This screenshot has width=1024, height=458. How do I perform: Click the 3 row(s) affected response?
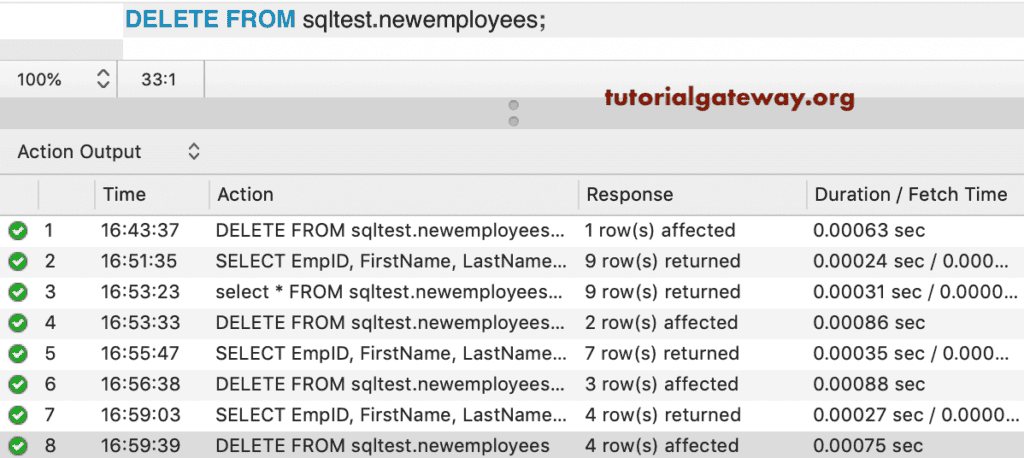point(660,385)
